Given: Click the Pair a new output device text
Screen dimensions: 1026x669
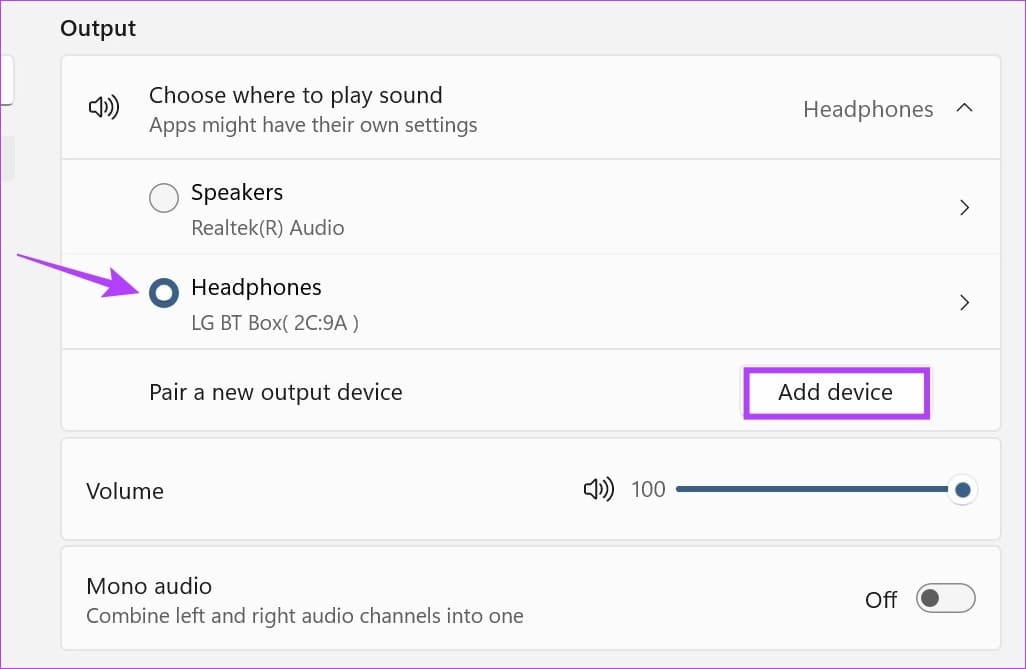Looking at the screenshot, I should click(275, 392).
